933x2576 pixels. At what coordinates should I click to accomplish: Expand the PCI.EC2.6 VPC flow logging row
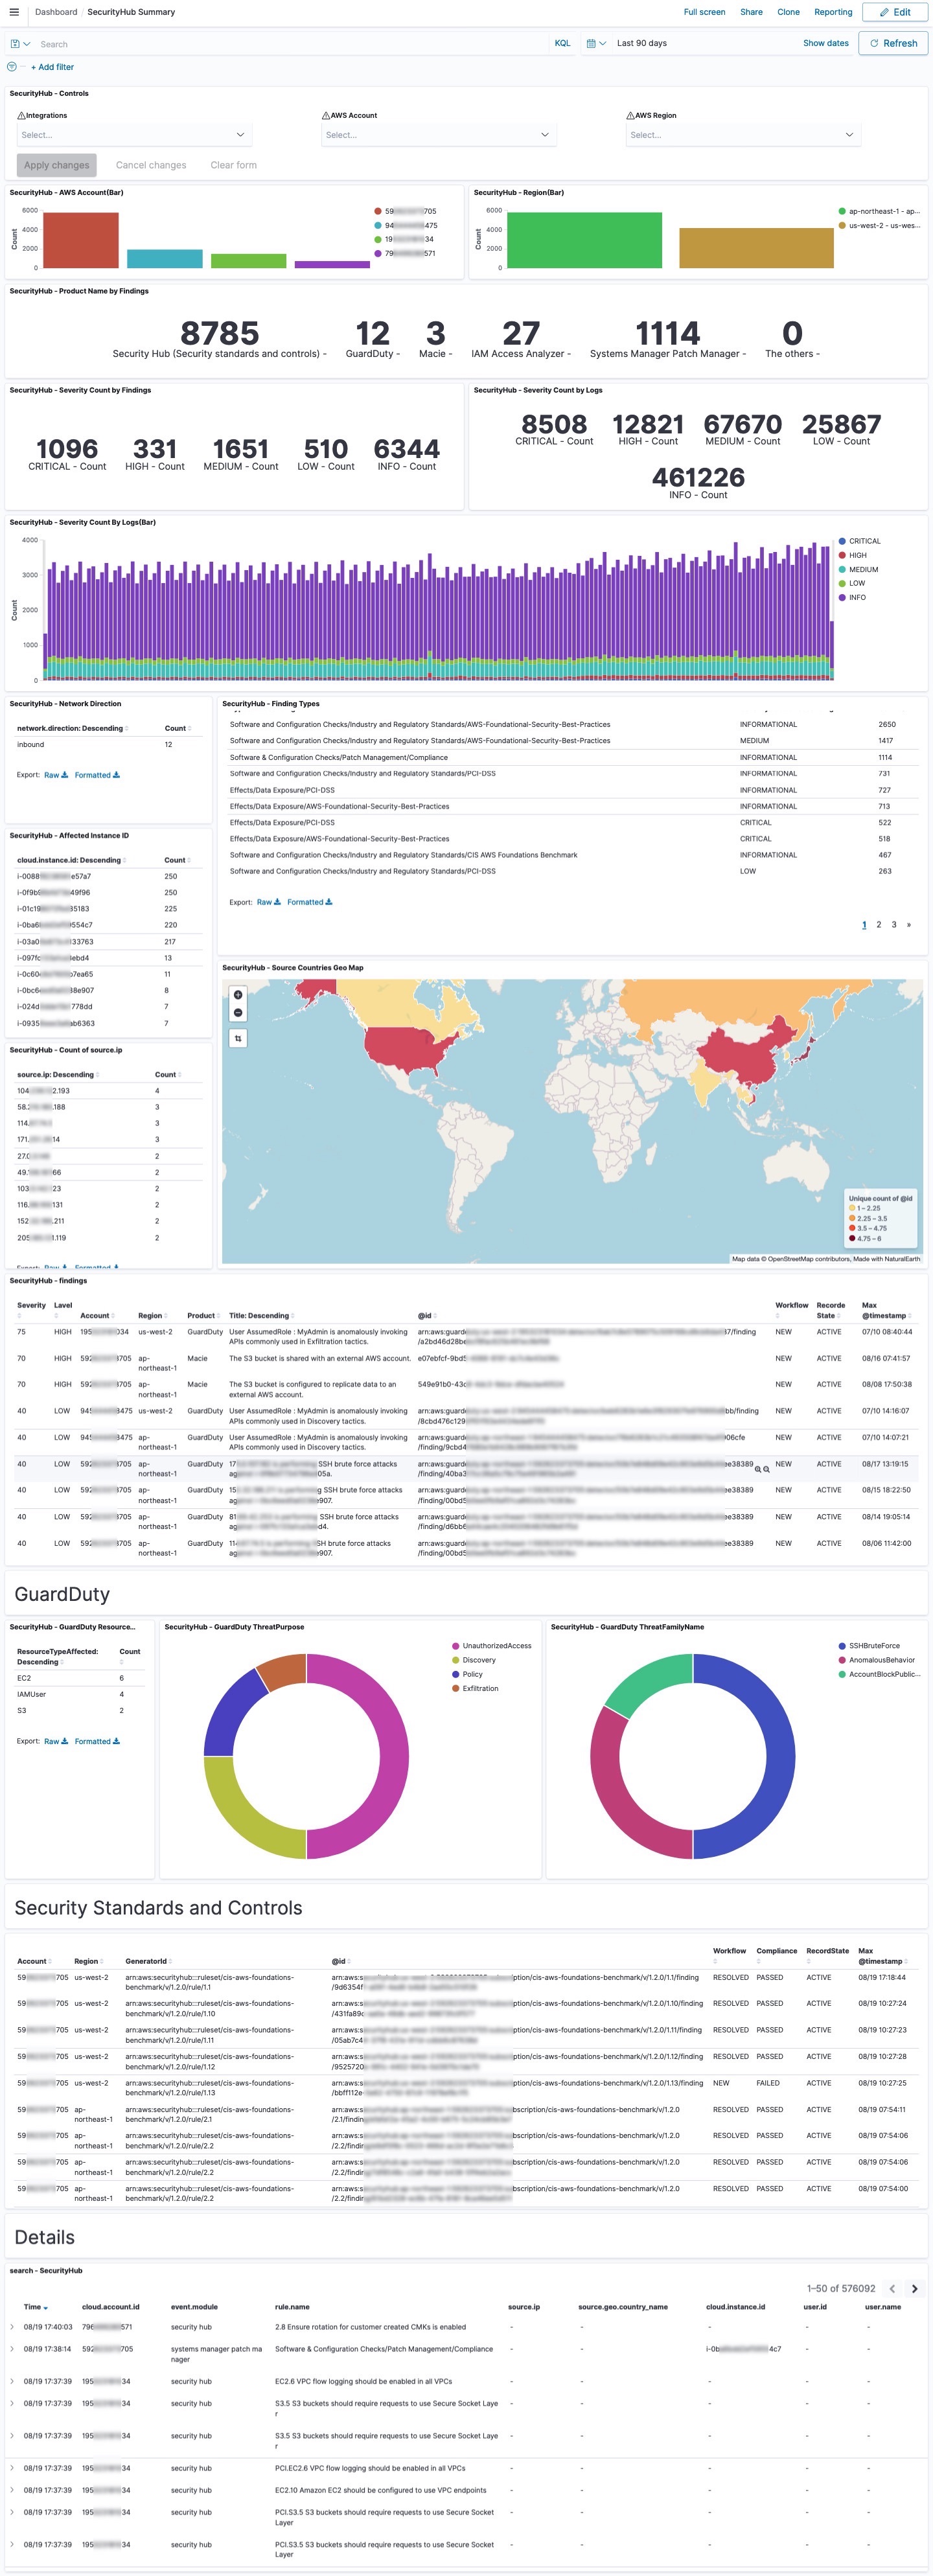(x=13, y=2468)
